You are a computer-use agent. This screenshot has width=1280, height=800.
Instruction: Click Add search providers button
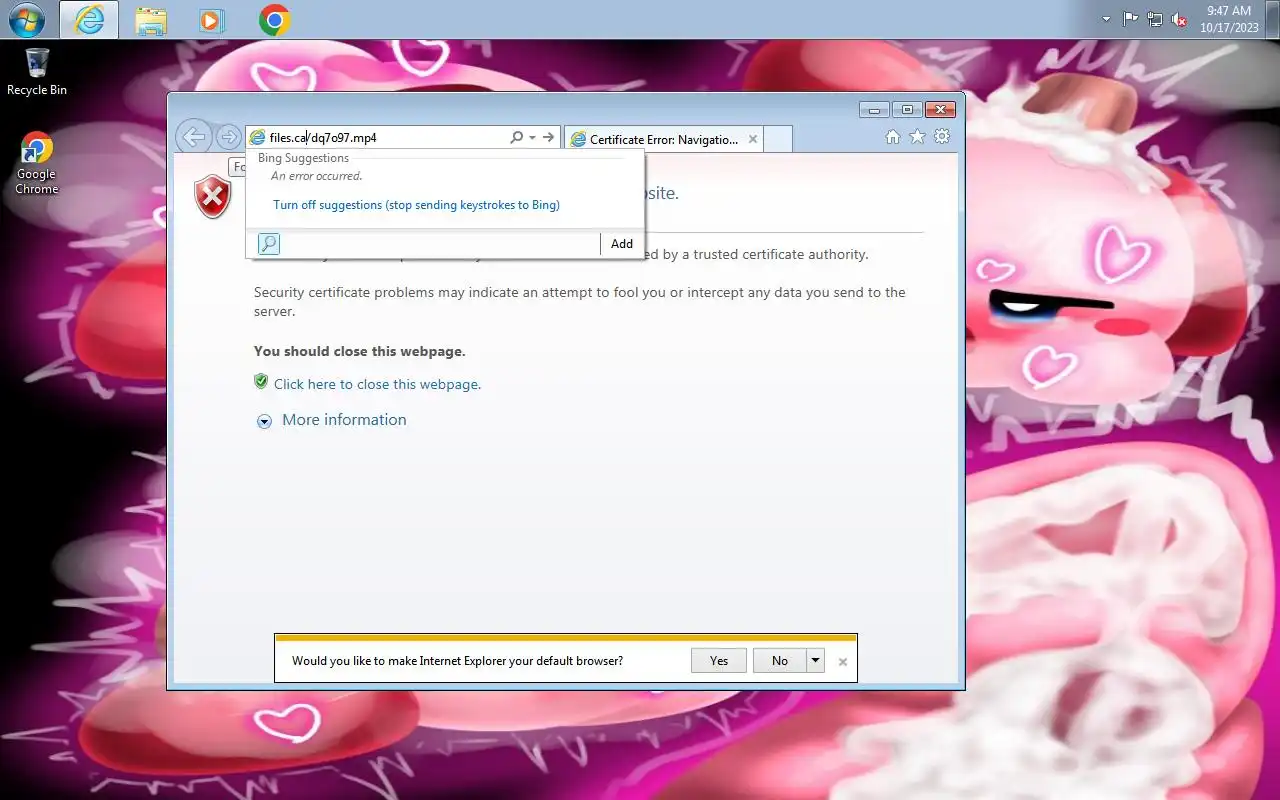click(x=622, y=244)
